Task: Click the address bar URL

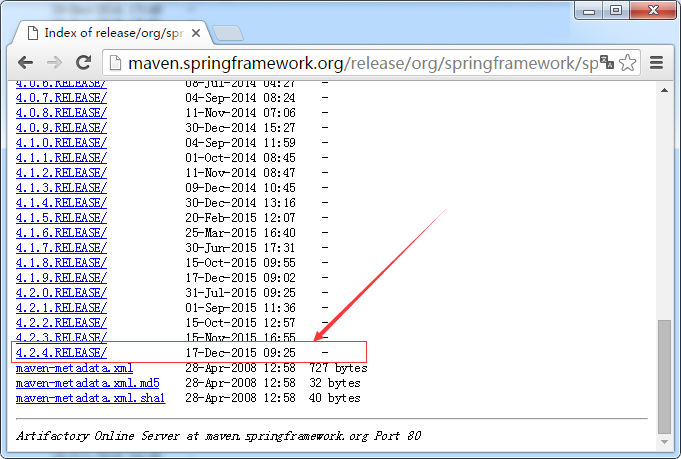Action: [363, 63]
